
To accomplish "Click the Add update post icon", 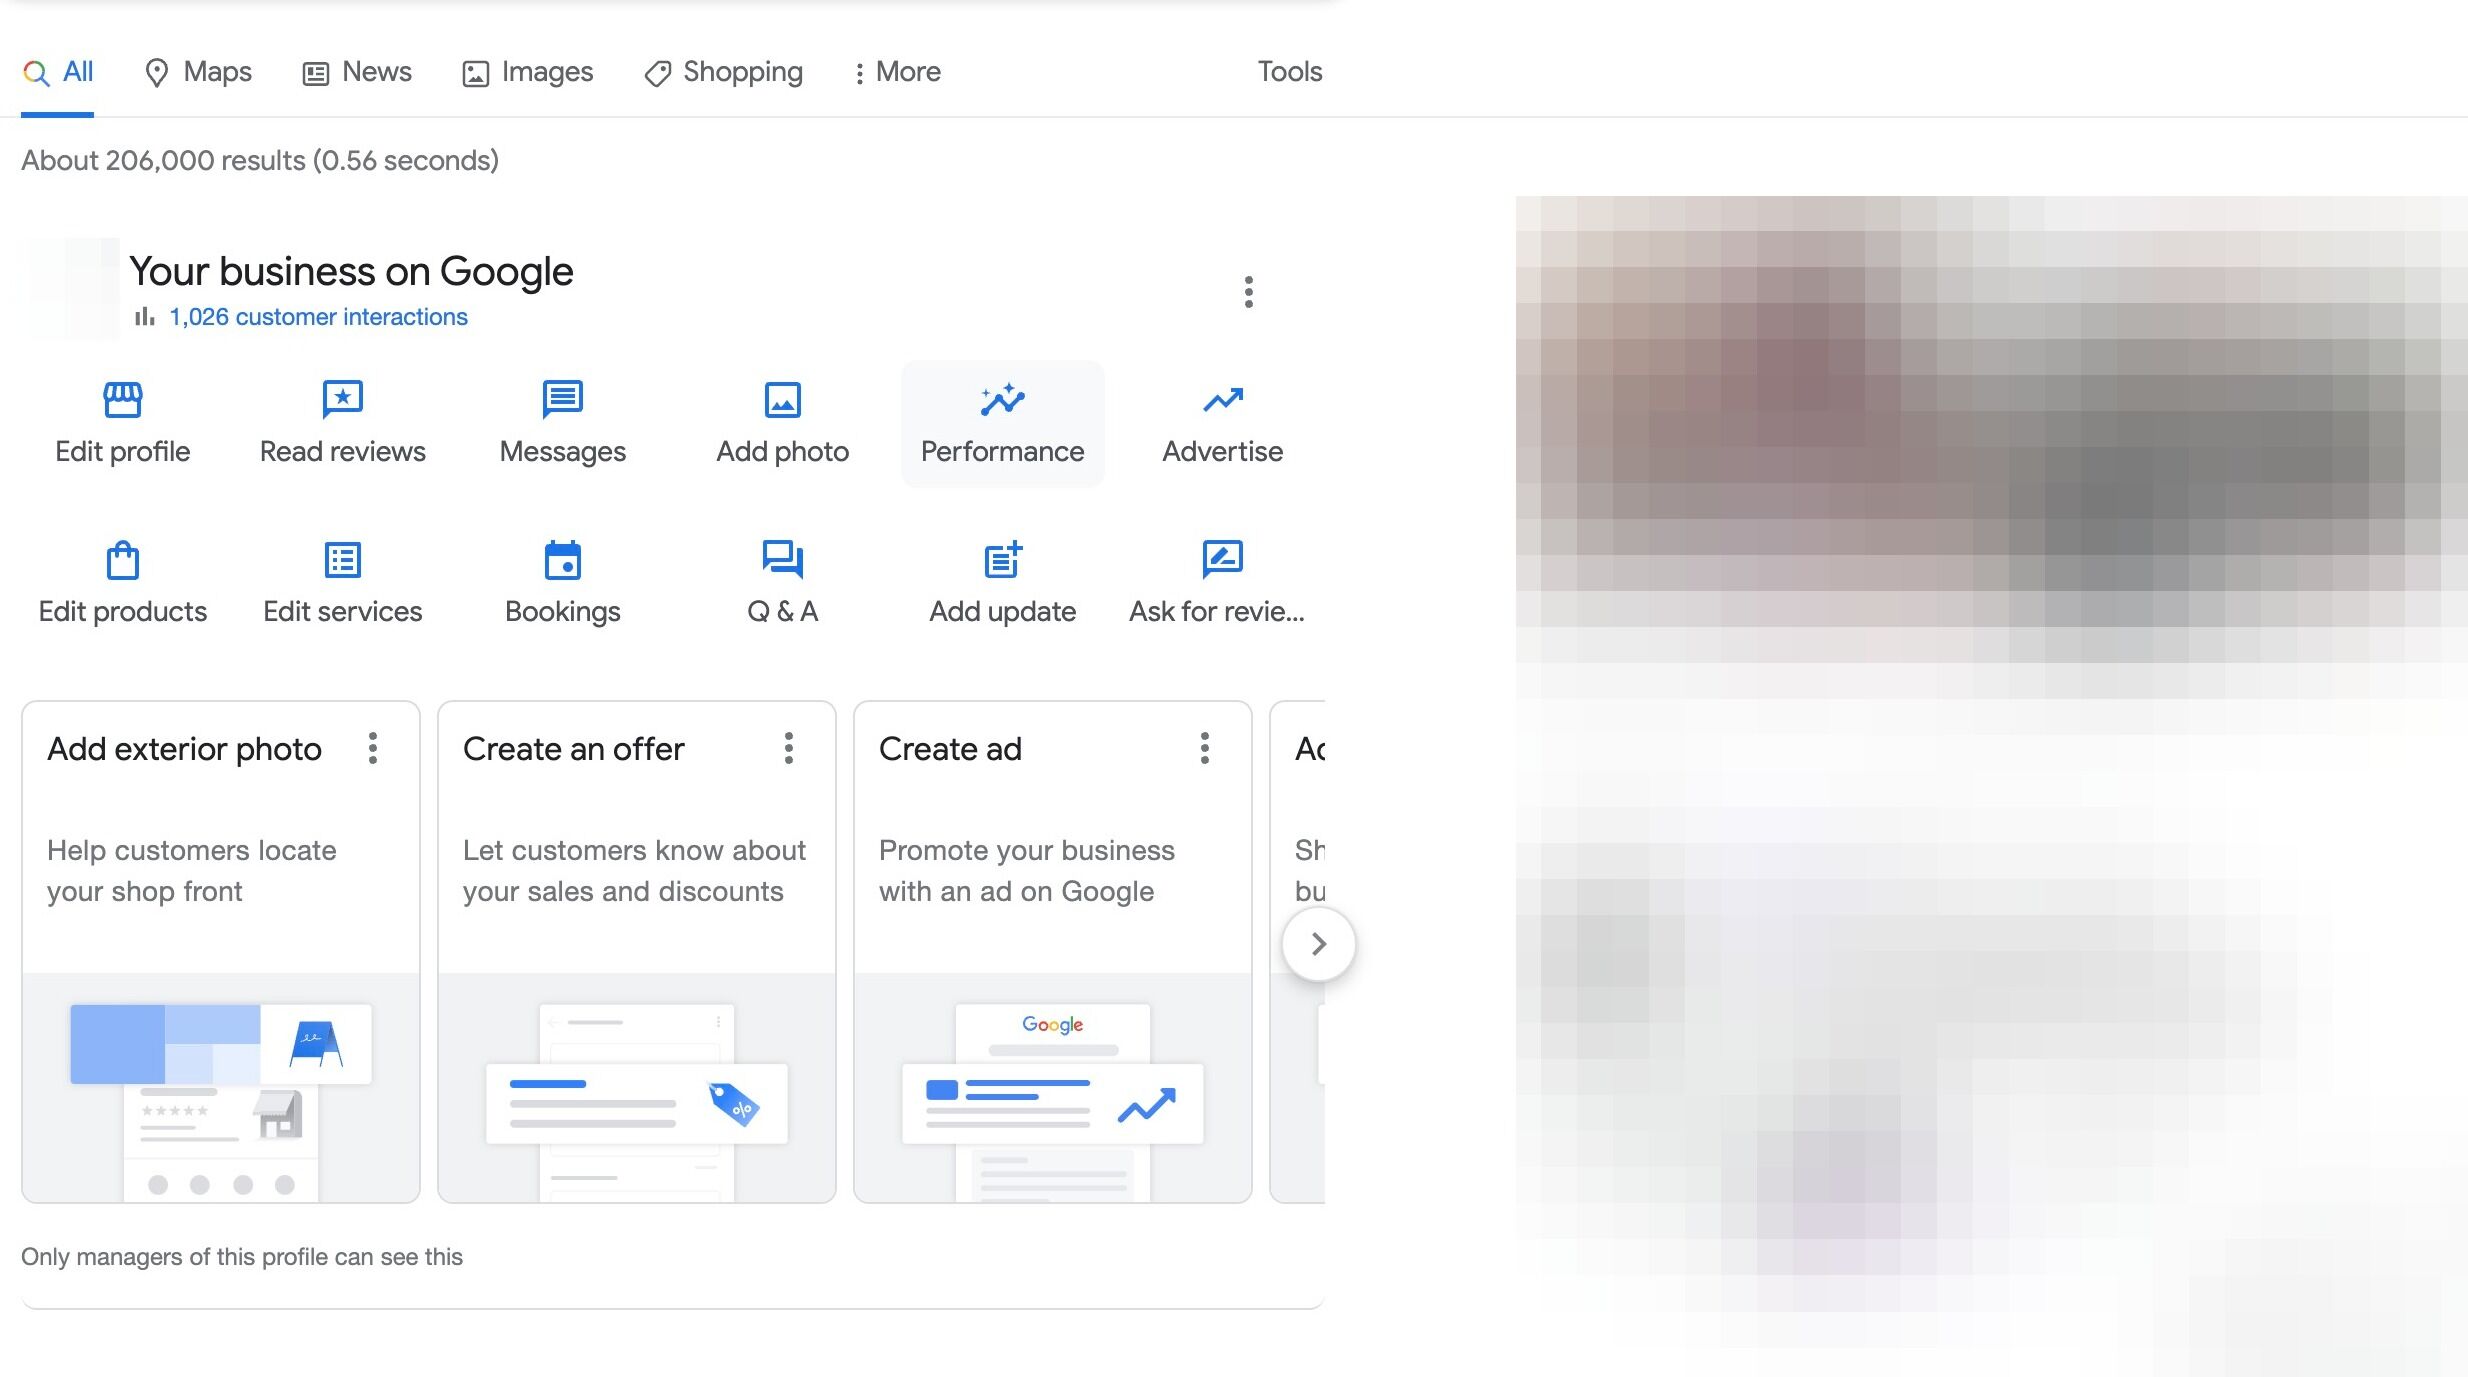I will pos(1003,560).
